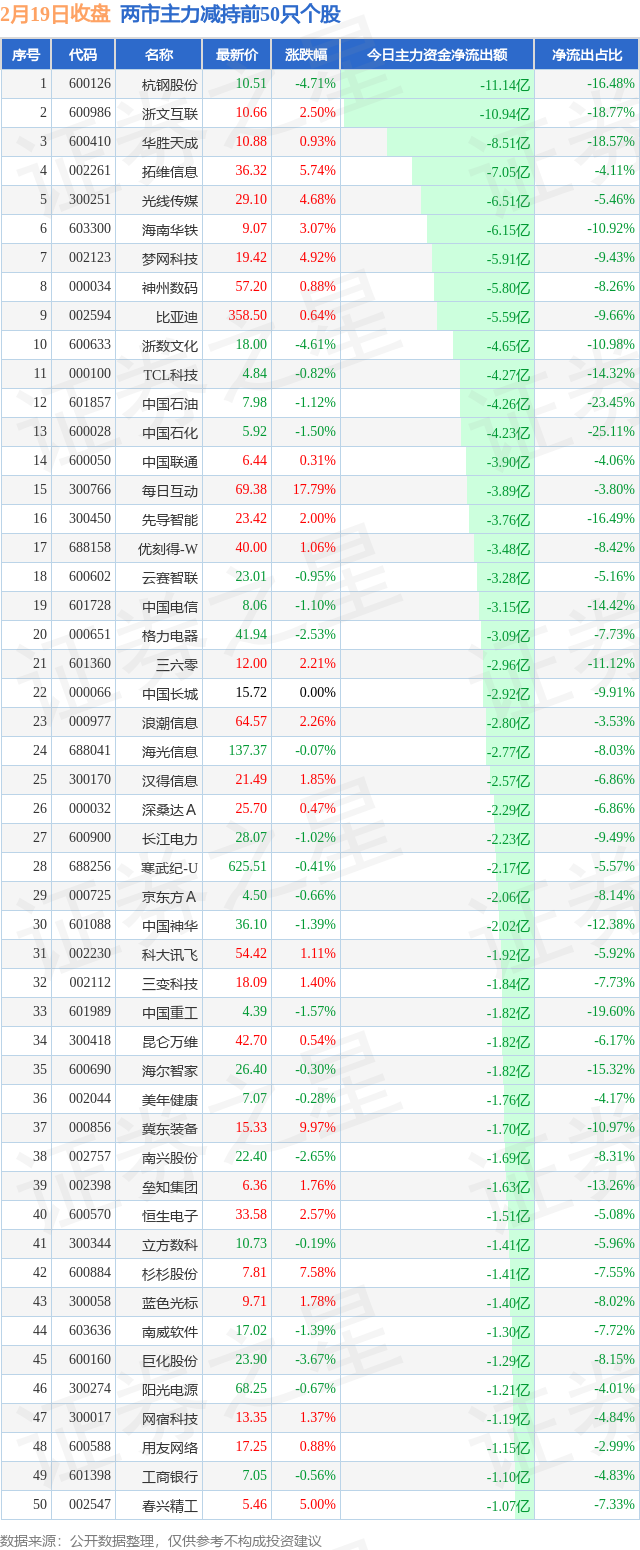Select the stock name 工商银行
Viewport: 640px width, 1550px height.
pos(170,1477)
